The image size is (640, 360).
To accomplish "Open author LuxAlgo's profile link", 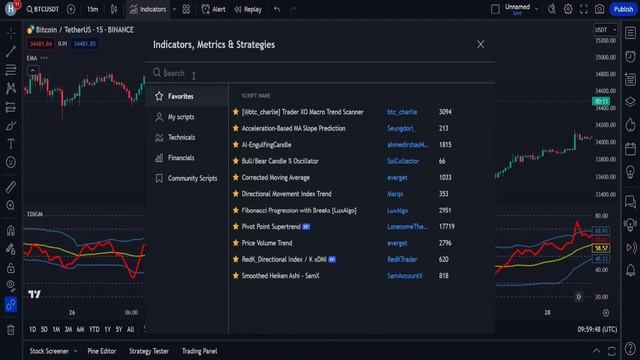I will (x=397, y=210).
